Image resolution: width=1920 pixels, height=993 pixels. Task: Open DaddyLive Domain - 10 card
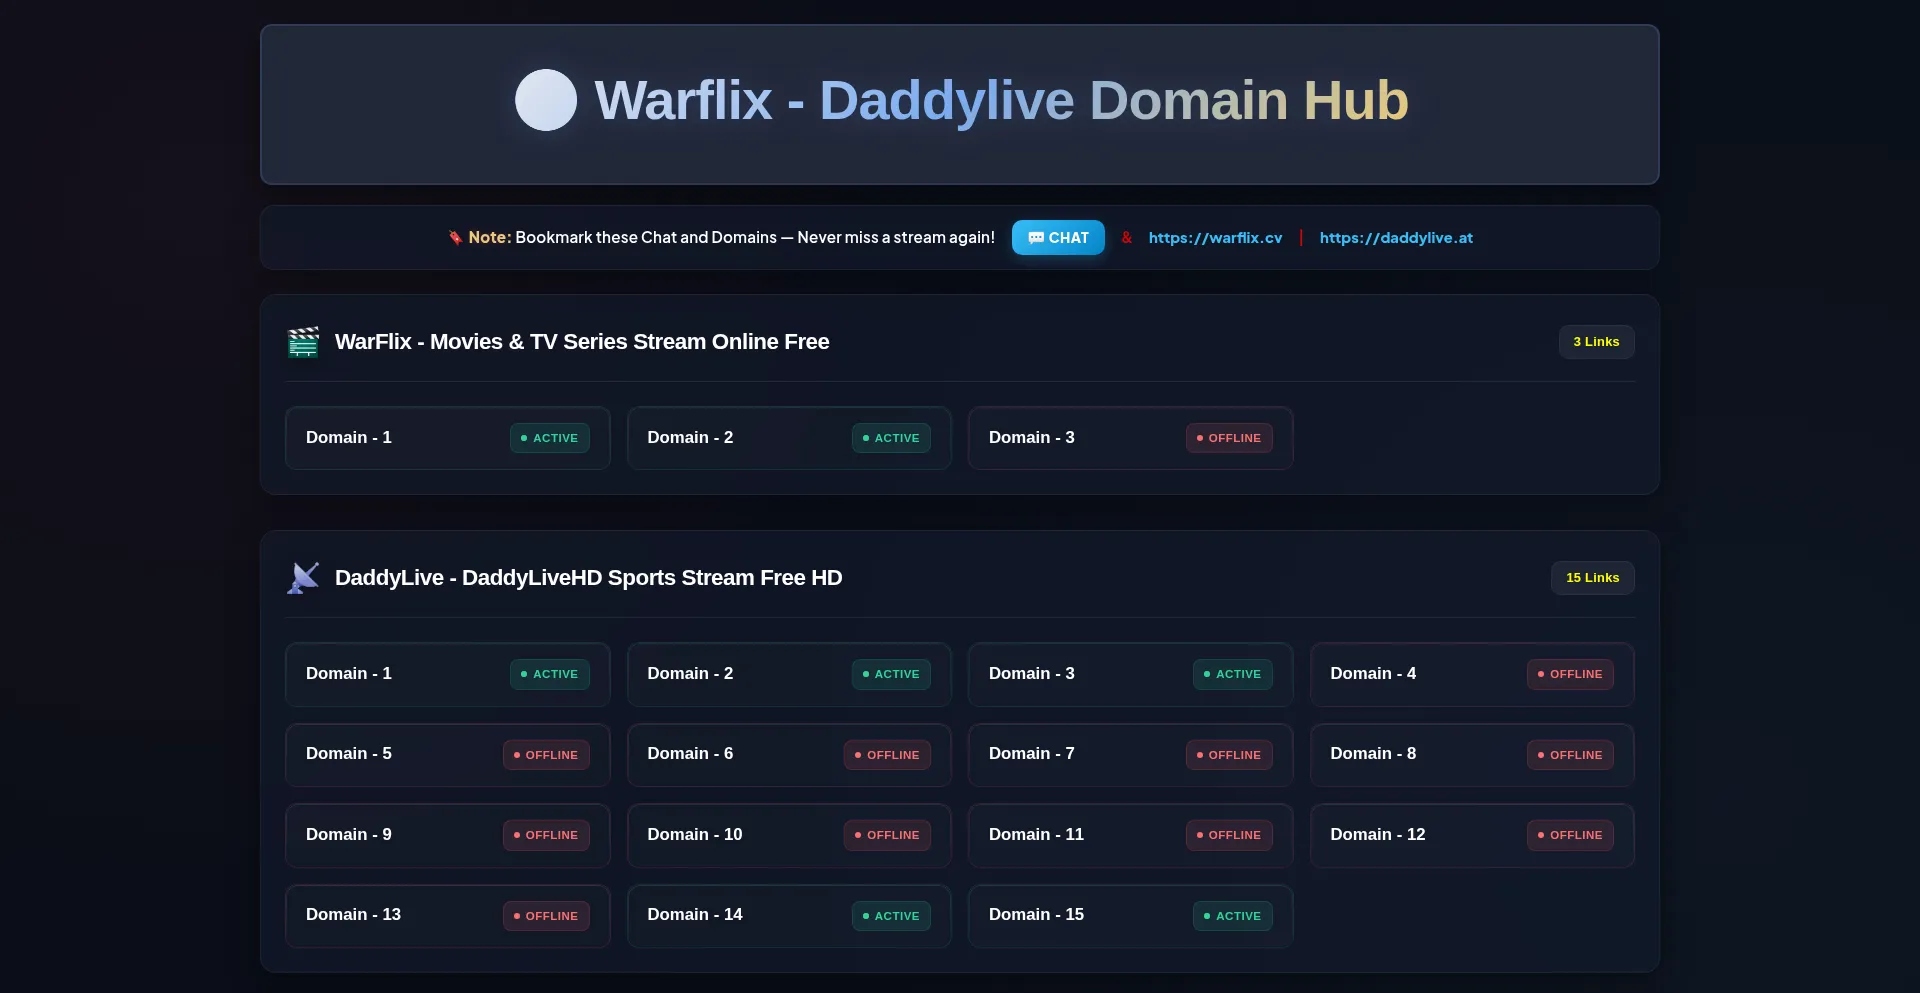click(x=789, y=835)
